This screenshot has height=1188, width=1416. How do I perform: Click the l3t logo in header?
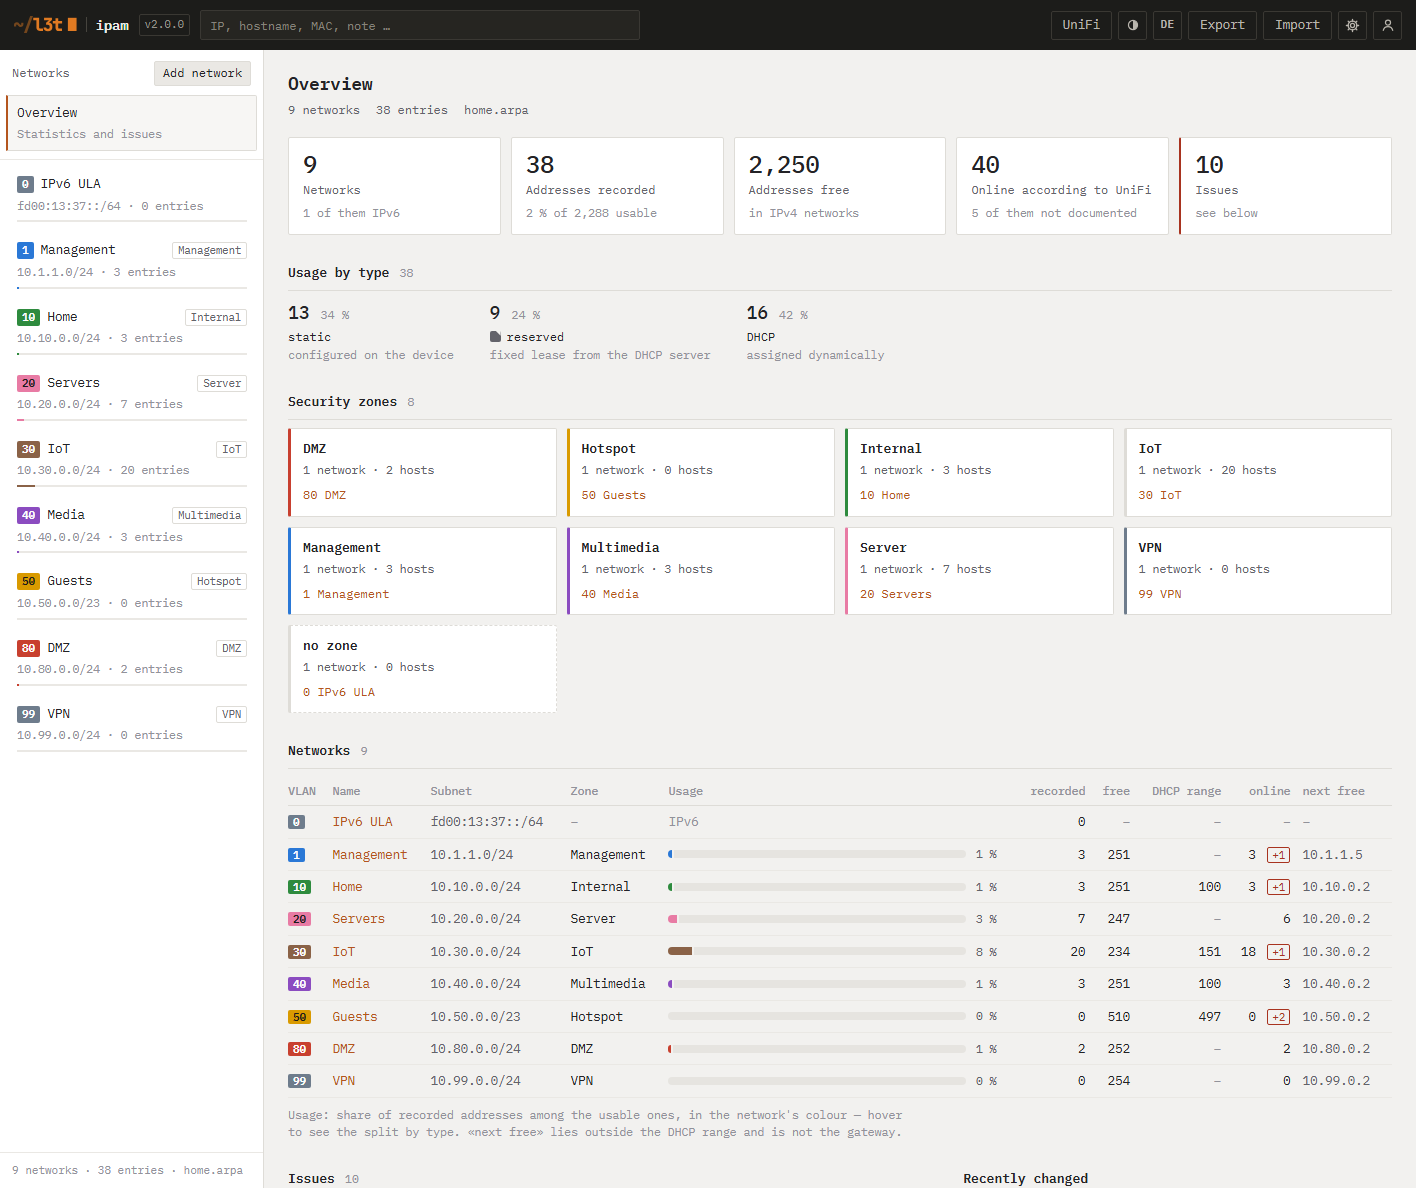45,25
